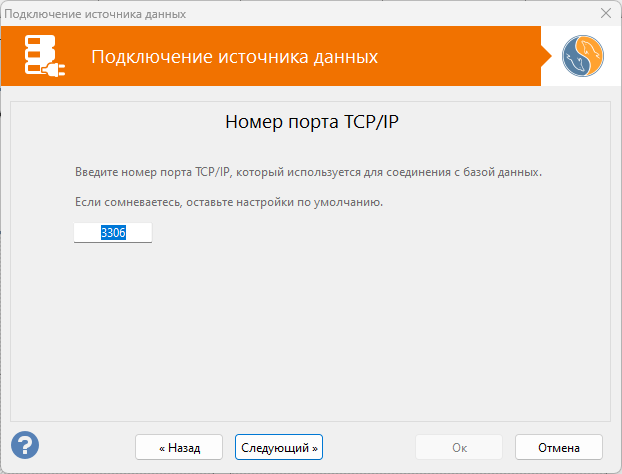Viewport: 622px width, 474px height.
Task: Click empty space in the grey content panel
Action: [310, 330]
